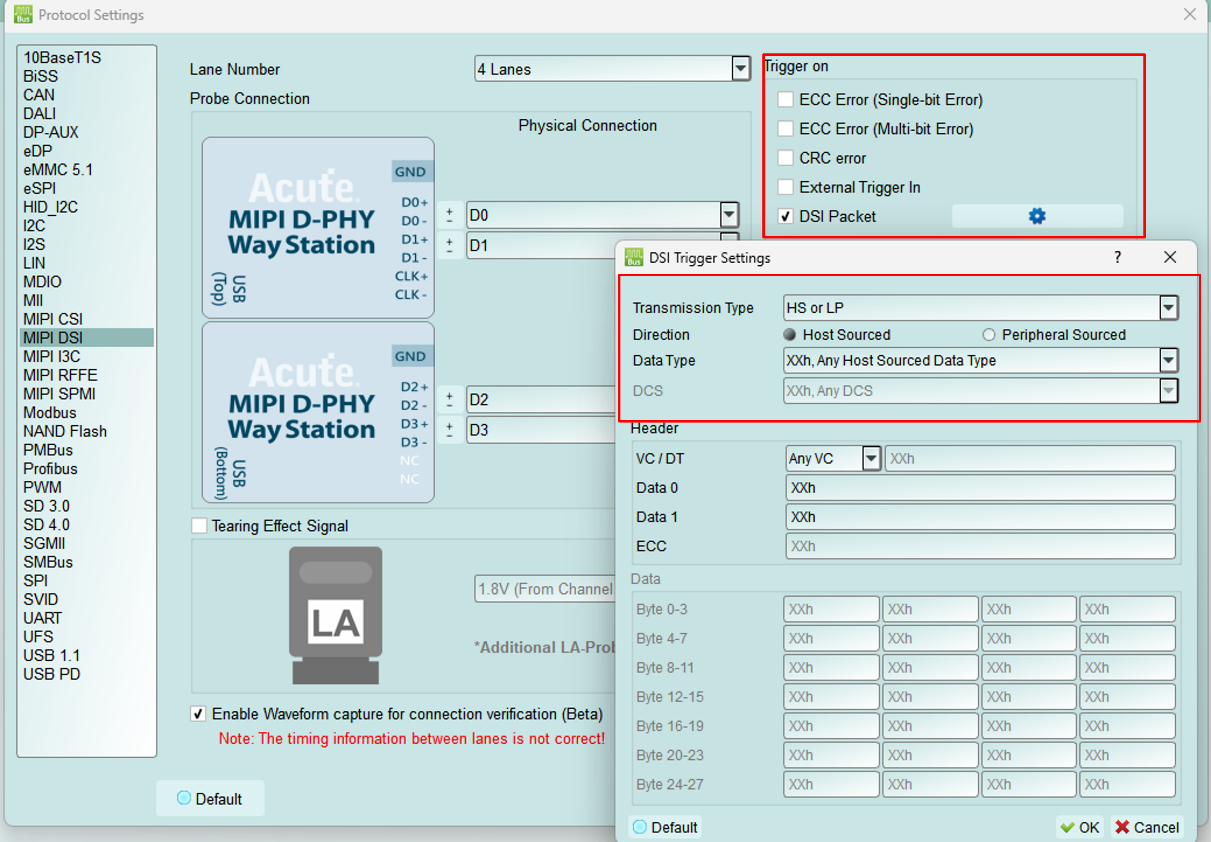Viewport: 1211px width, 842px height.
Task: Toggle External Trigger In checkbox
Action: click(786, 187)
